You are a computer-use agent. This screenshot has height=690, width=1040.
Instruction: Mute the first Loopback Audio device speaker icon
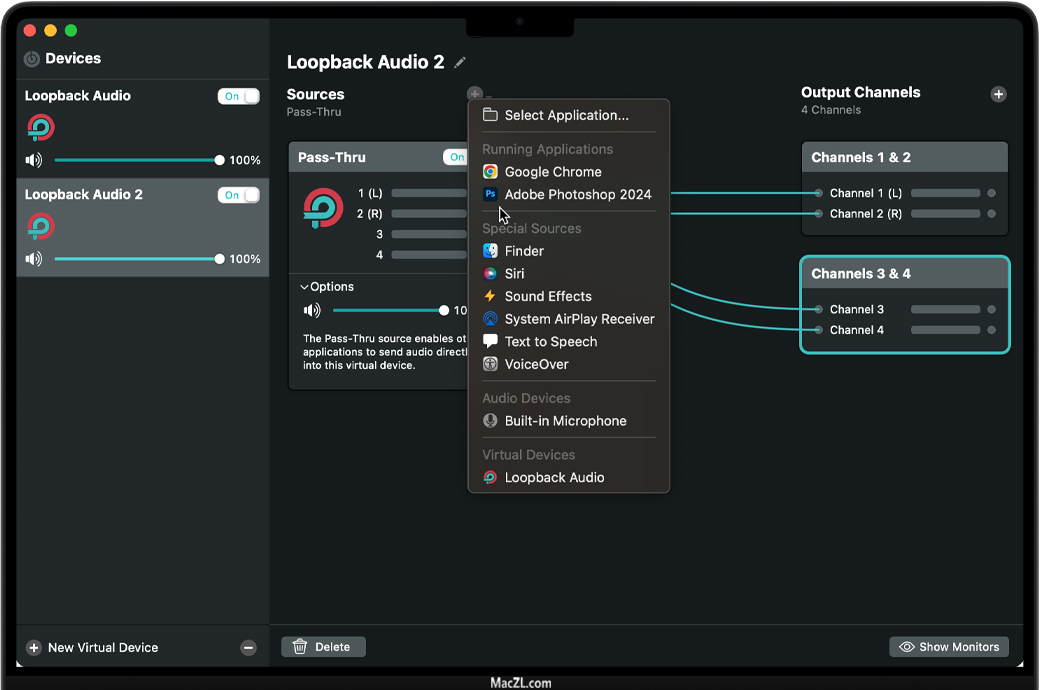pyautogui.click(x=34, y=160)
